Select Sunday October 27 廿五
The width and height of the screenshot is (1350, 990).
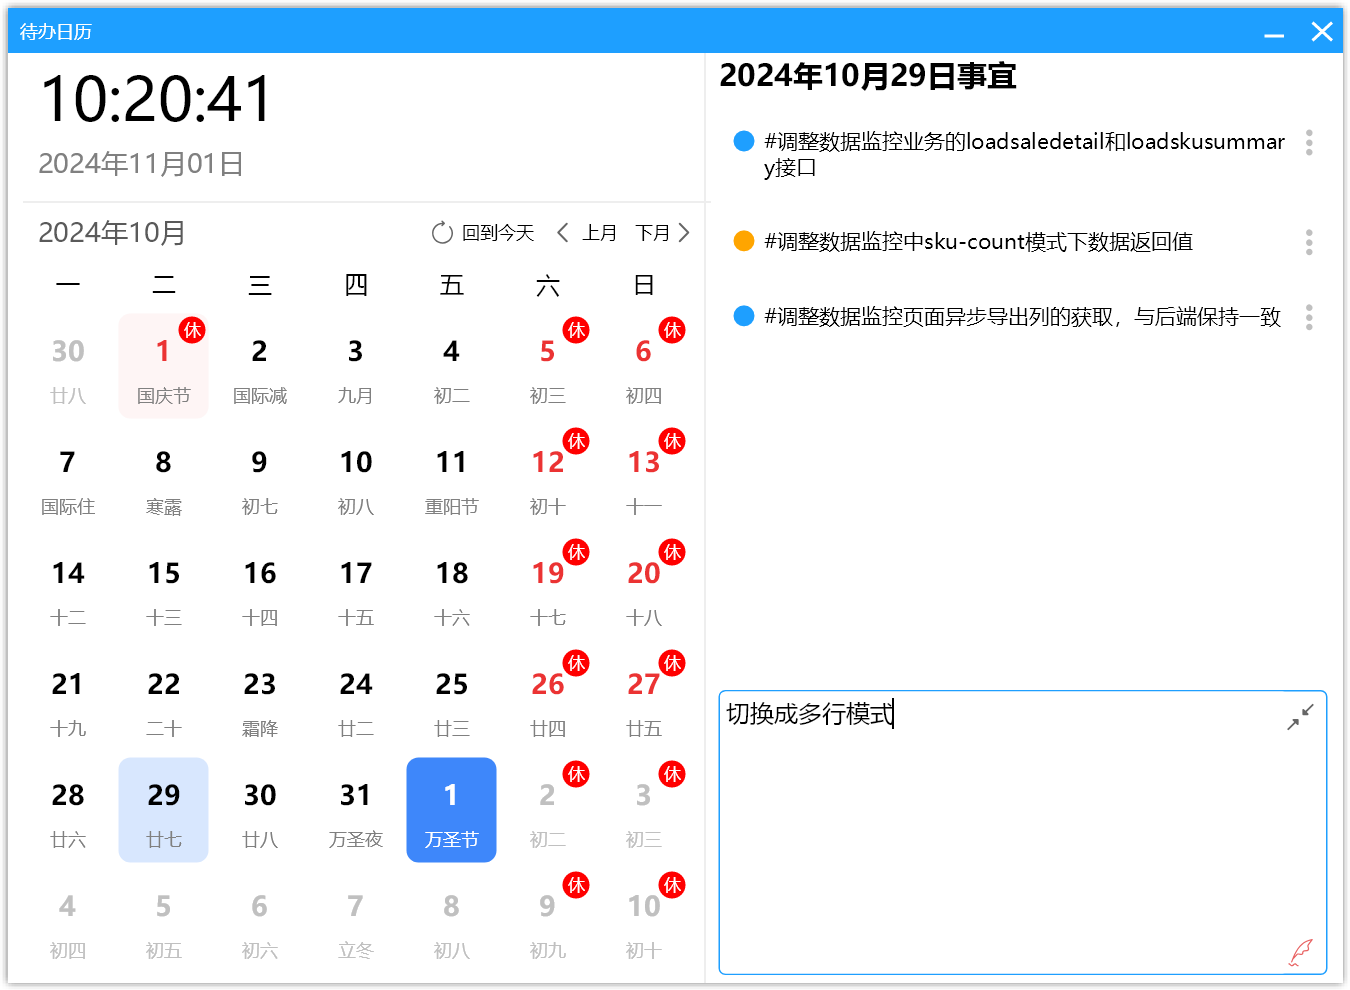click(644, 699)
